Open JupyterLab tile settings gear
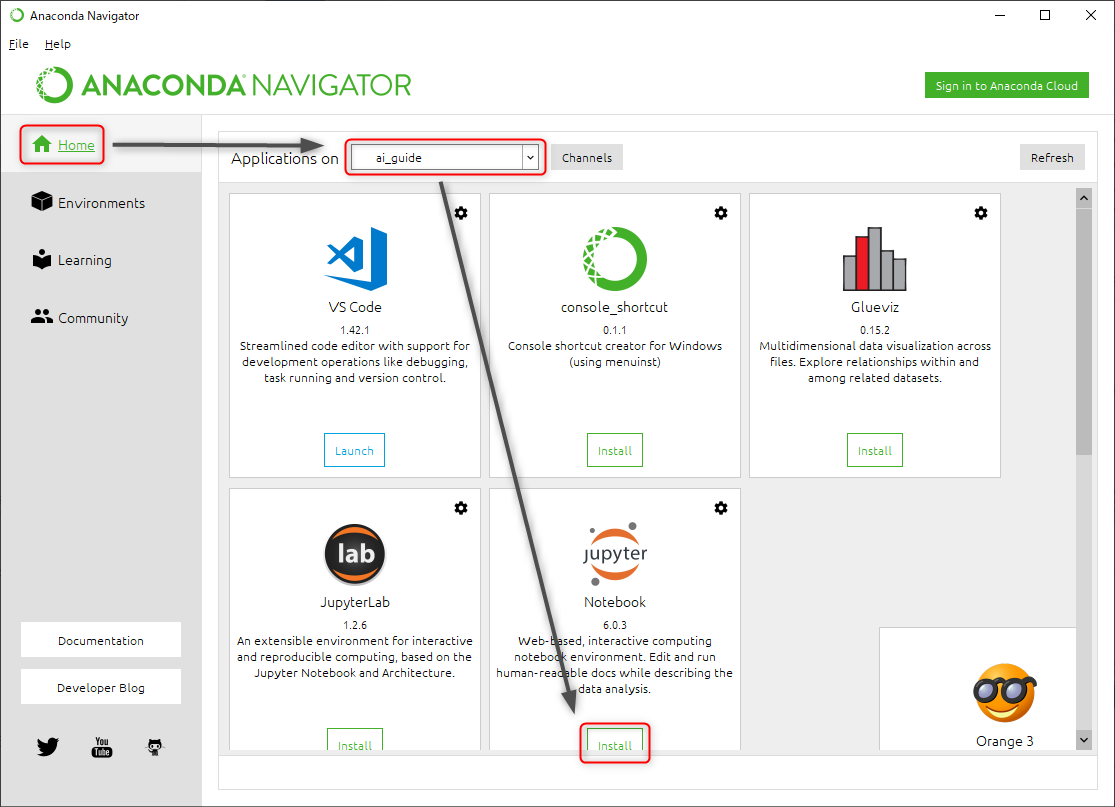The image size is (1115, 807). (461, 508)
